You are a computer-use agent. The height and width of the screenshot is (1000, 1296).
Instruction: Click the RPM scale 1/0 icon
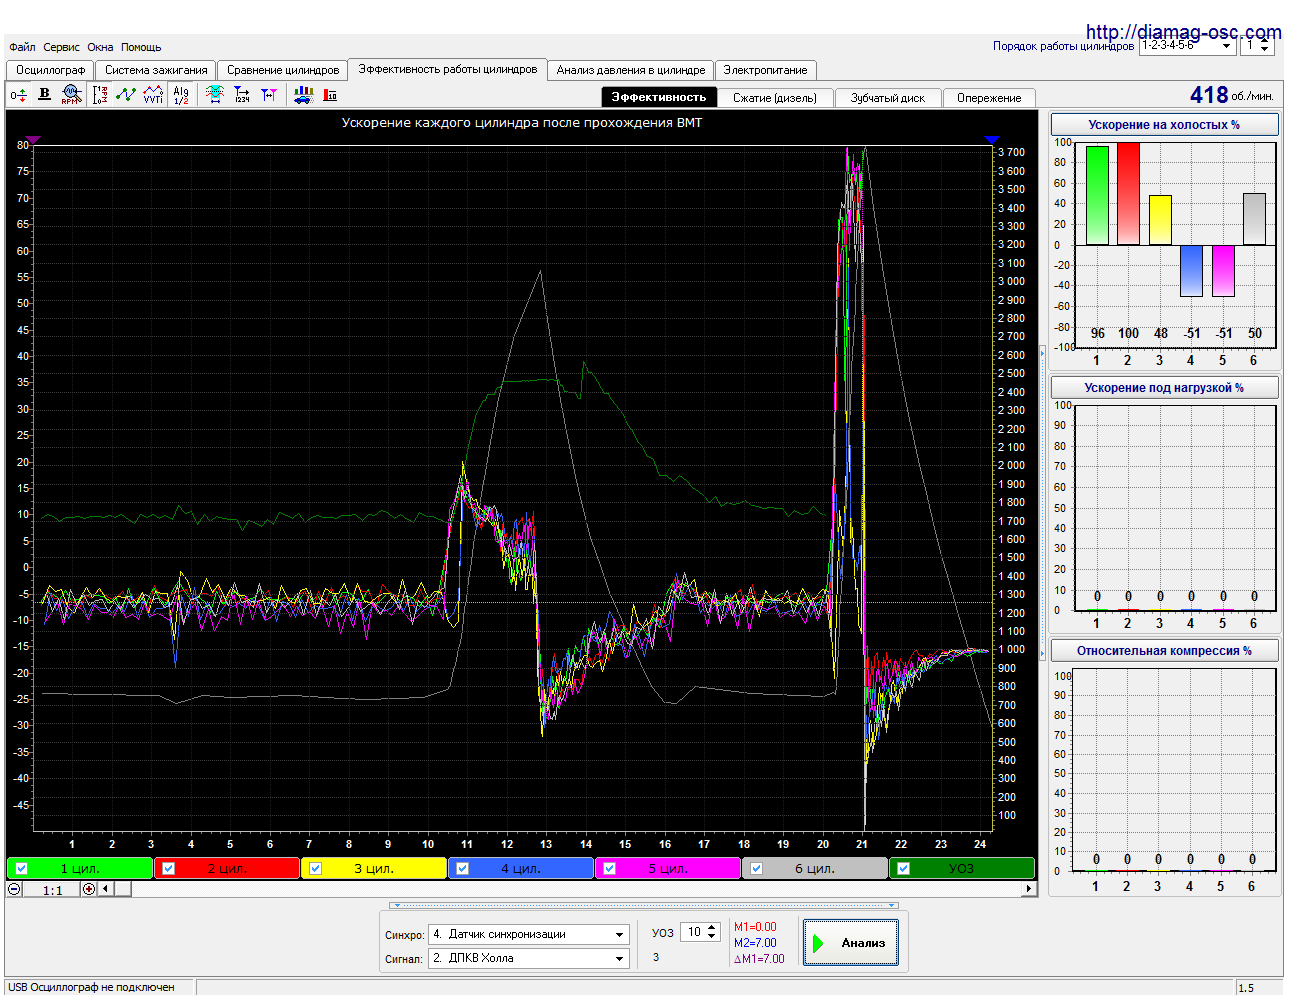[x=100, y=95]
